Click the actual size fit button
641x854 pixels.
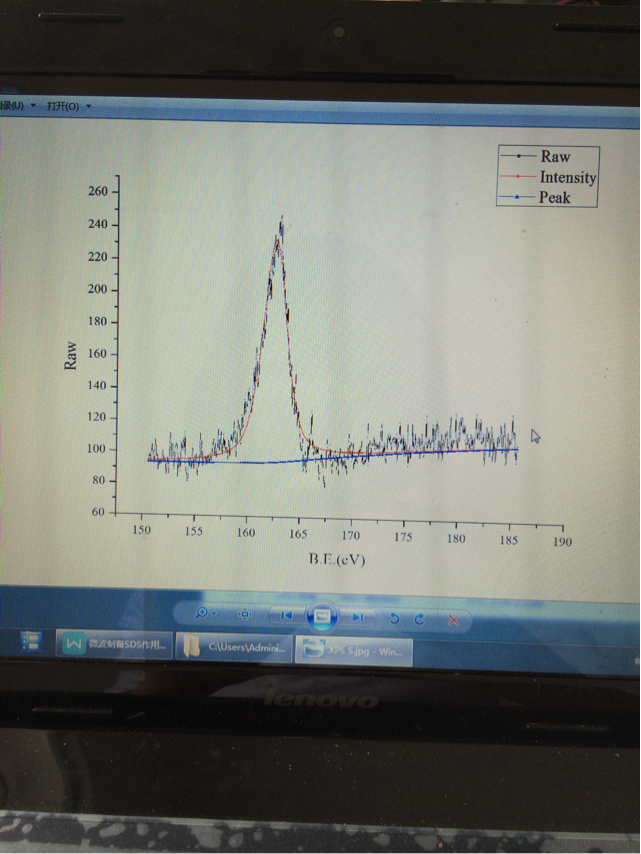245,615
